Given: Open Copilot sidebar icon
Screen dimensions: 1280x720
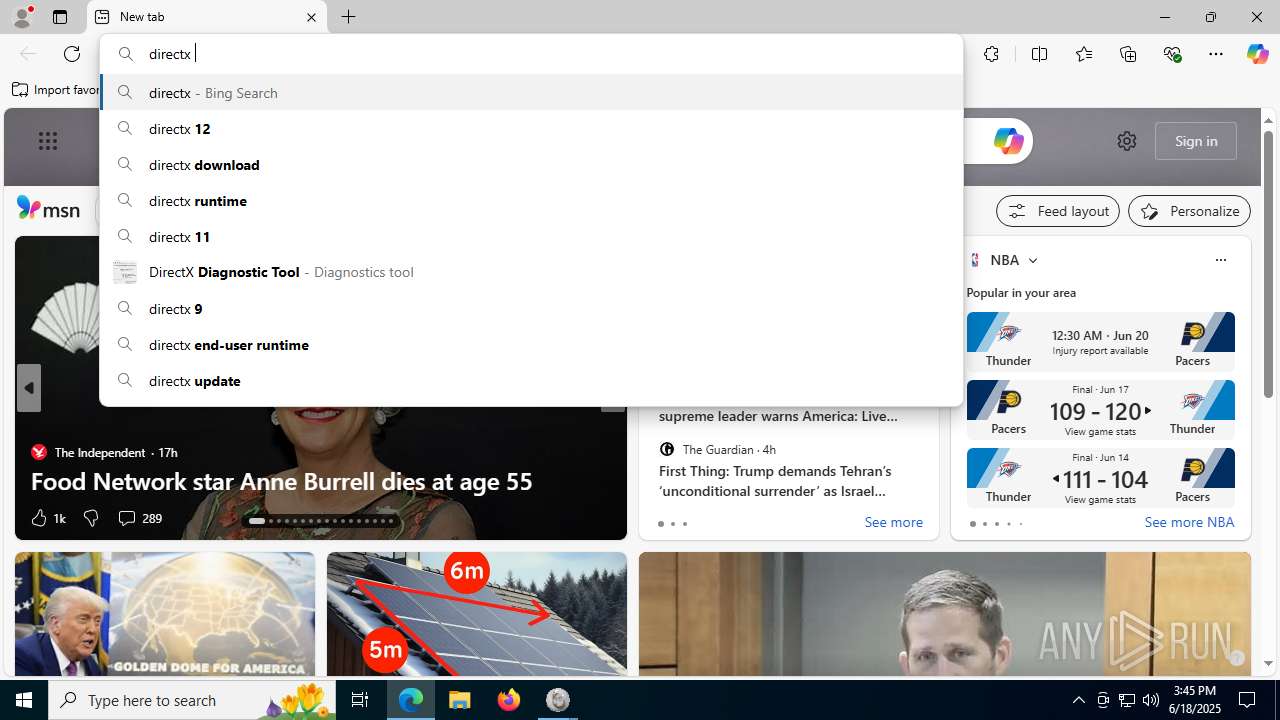Looking at the screenshot, I should [1257, 54].
